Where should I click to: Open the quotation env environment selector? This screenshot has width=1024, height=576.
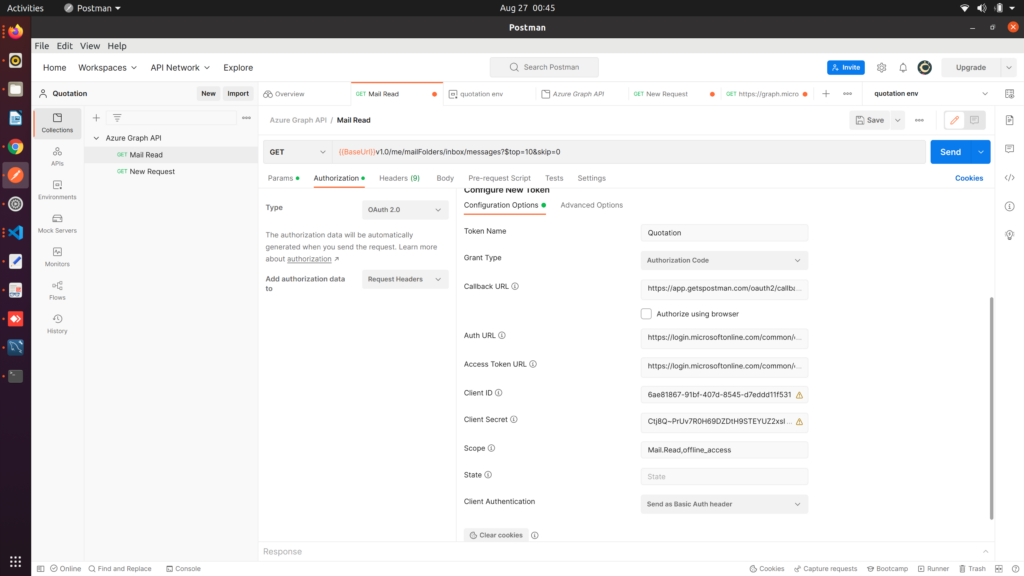point(930,93)
